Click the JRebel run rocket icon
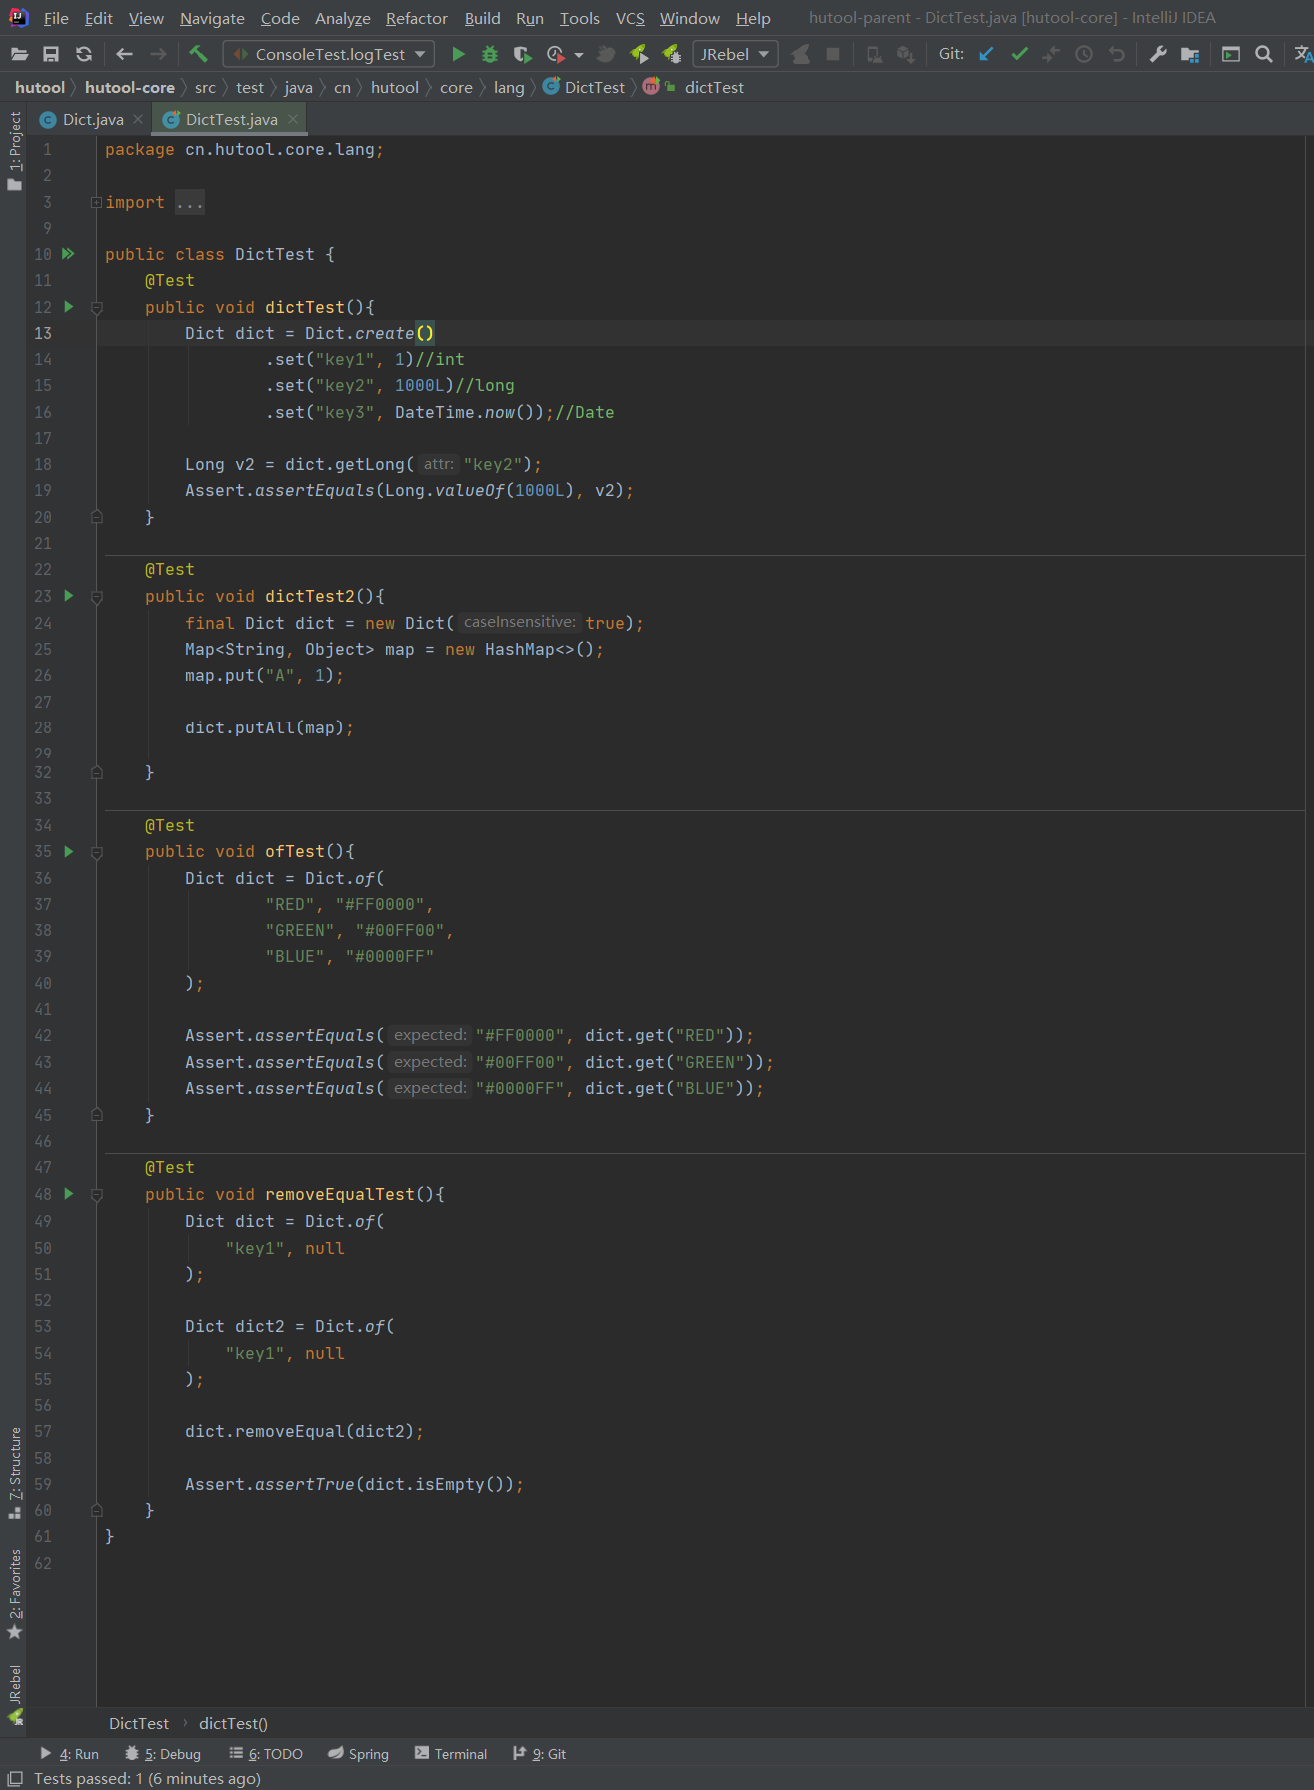The height and width of the screenshot is (1790, 1314). pos(639,54)
